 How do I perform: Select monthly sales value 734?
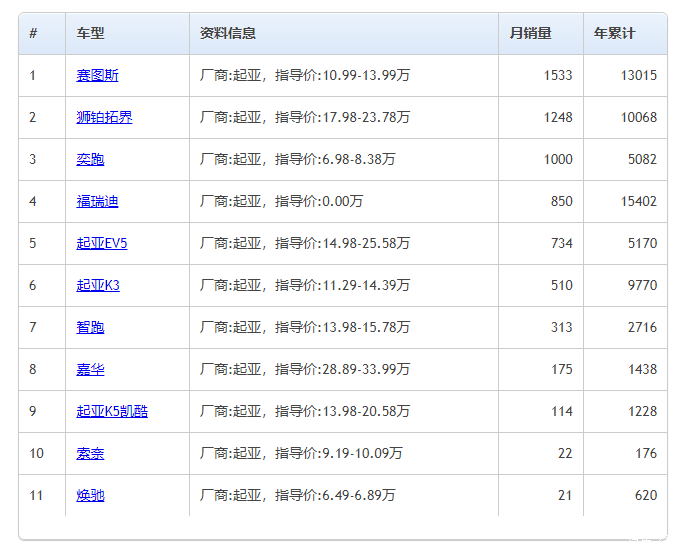click(562, 243)
